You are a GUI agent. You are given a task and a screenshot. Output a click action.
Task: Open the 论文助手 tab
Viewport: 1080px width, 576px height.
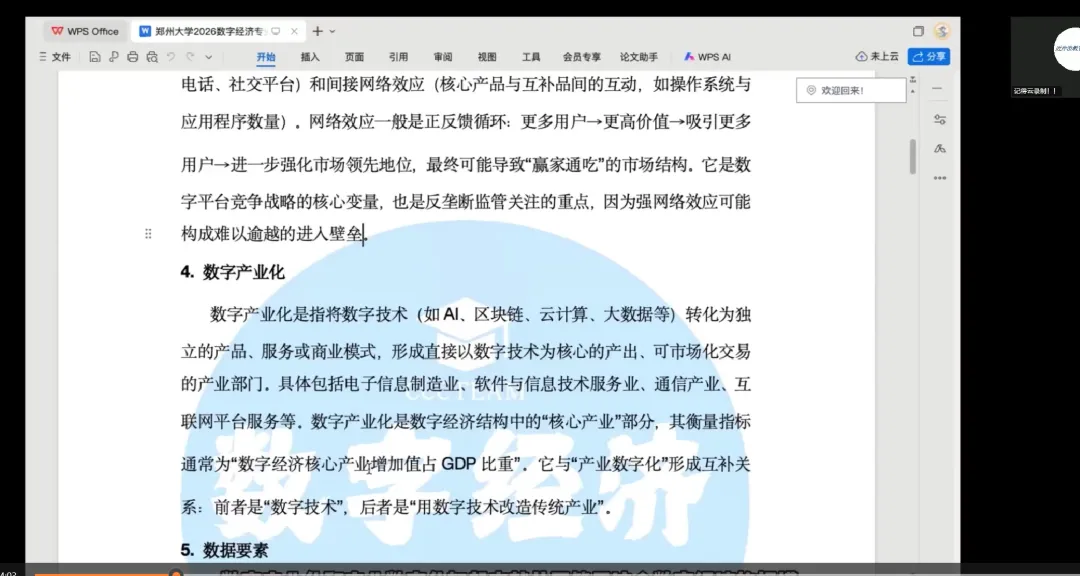[638, 57]
